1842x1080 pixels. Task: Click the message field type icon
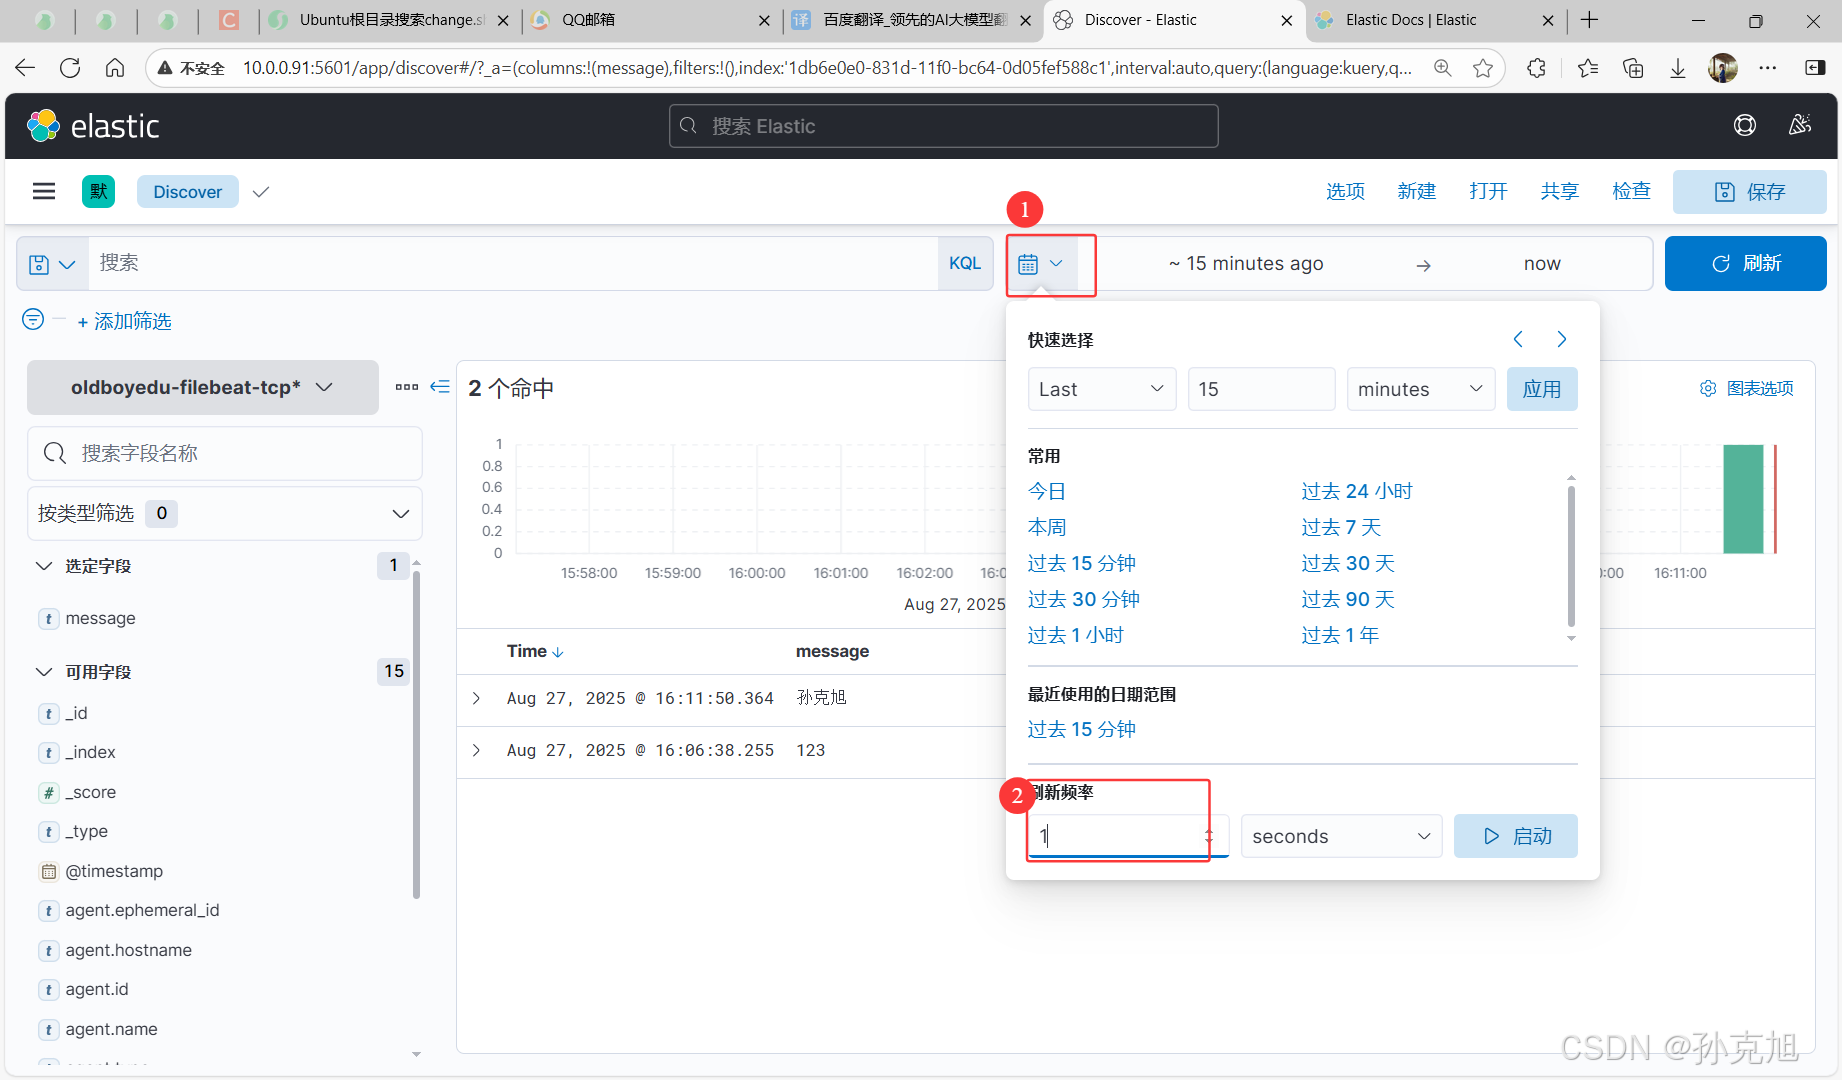[48, 619]
